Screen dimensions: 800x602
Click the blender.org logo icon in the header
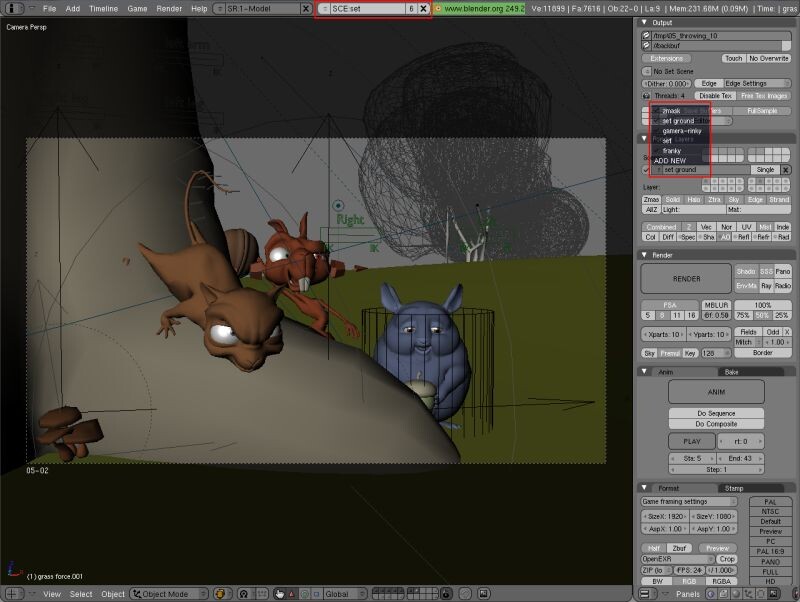[x=438, y=9]
